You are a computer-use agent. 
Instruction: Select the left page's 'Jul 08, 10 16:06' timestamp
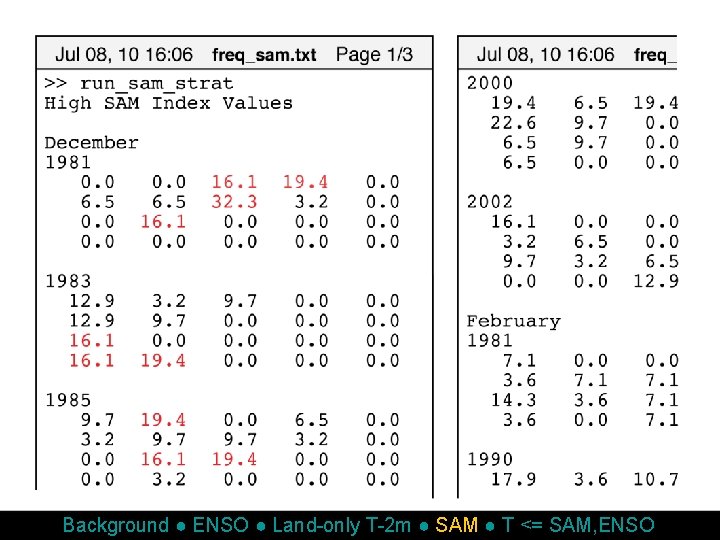click(124, 55)
